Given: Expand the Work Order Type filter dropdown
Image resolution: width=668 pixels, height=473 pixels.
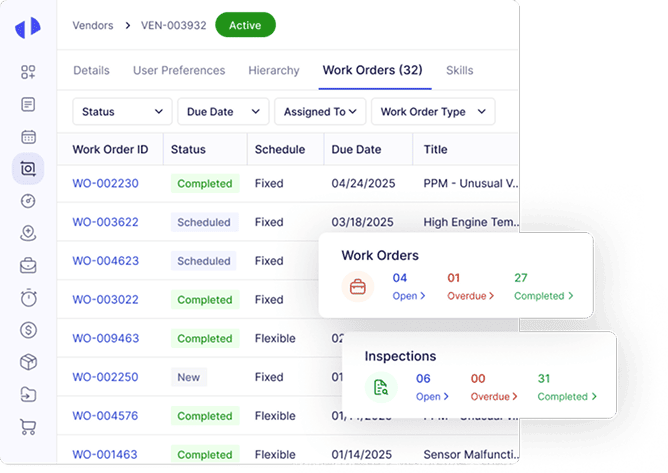Looking at the screenshot, I should (x=433, y=112).
